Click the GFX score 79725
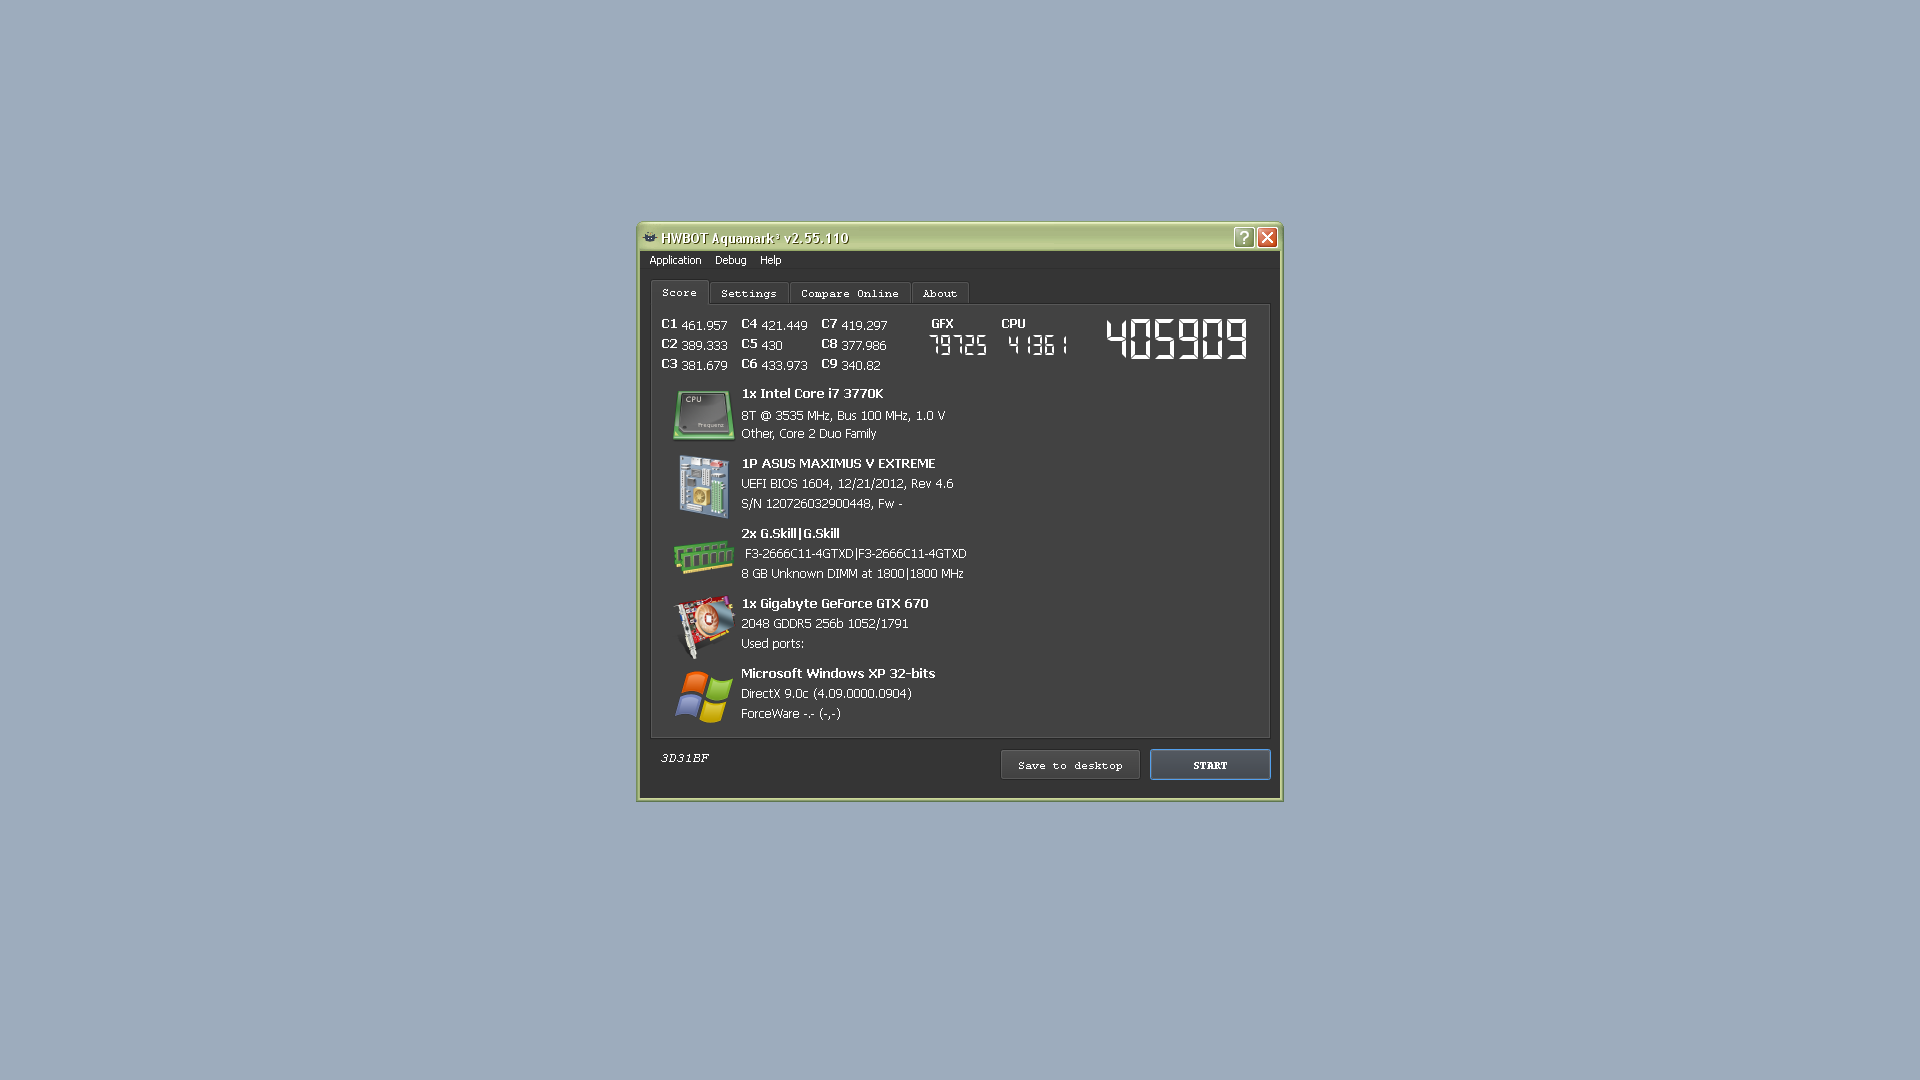 click(x=958, y=345)
